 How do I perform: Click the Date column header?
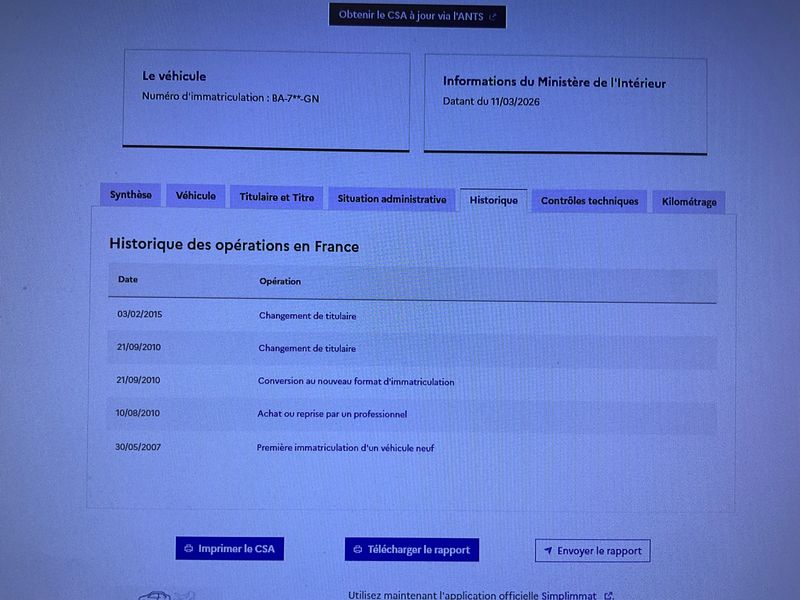pos(128,279)
